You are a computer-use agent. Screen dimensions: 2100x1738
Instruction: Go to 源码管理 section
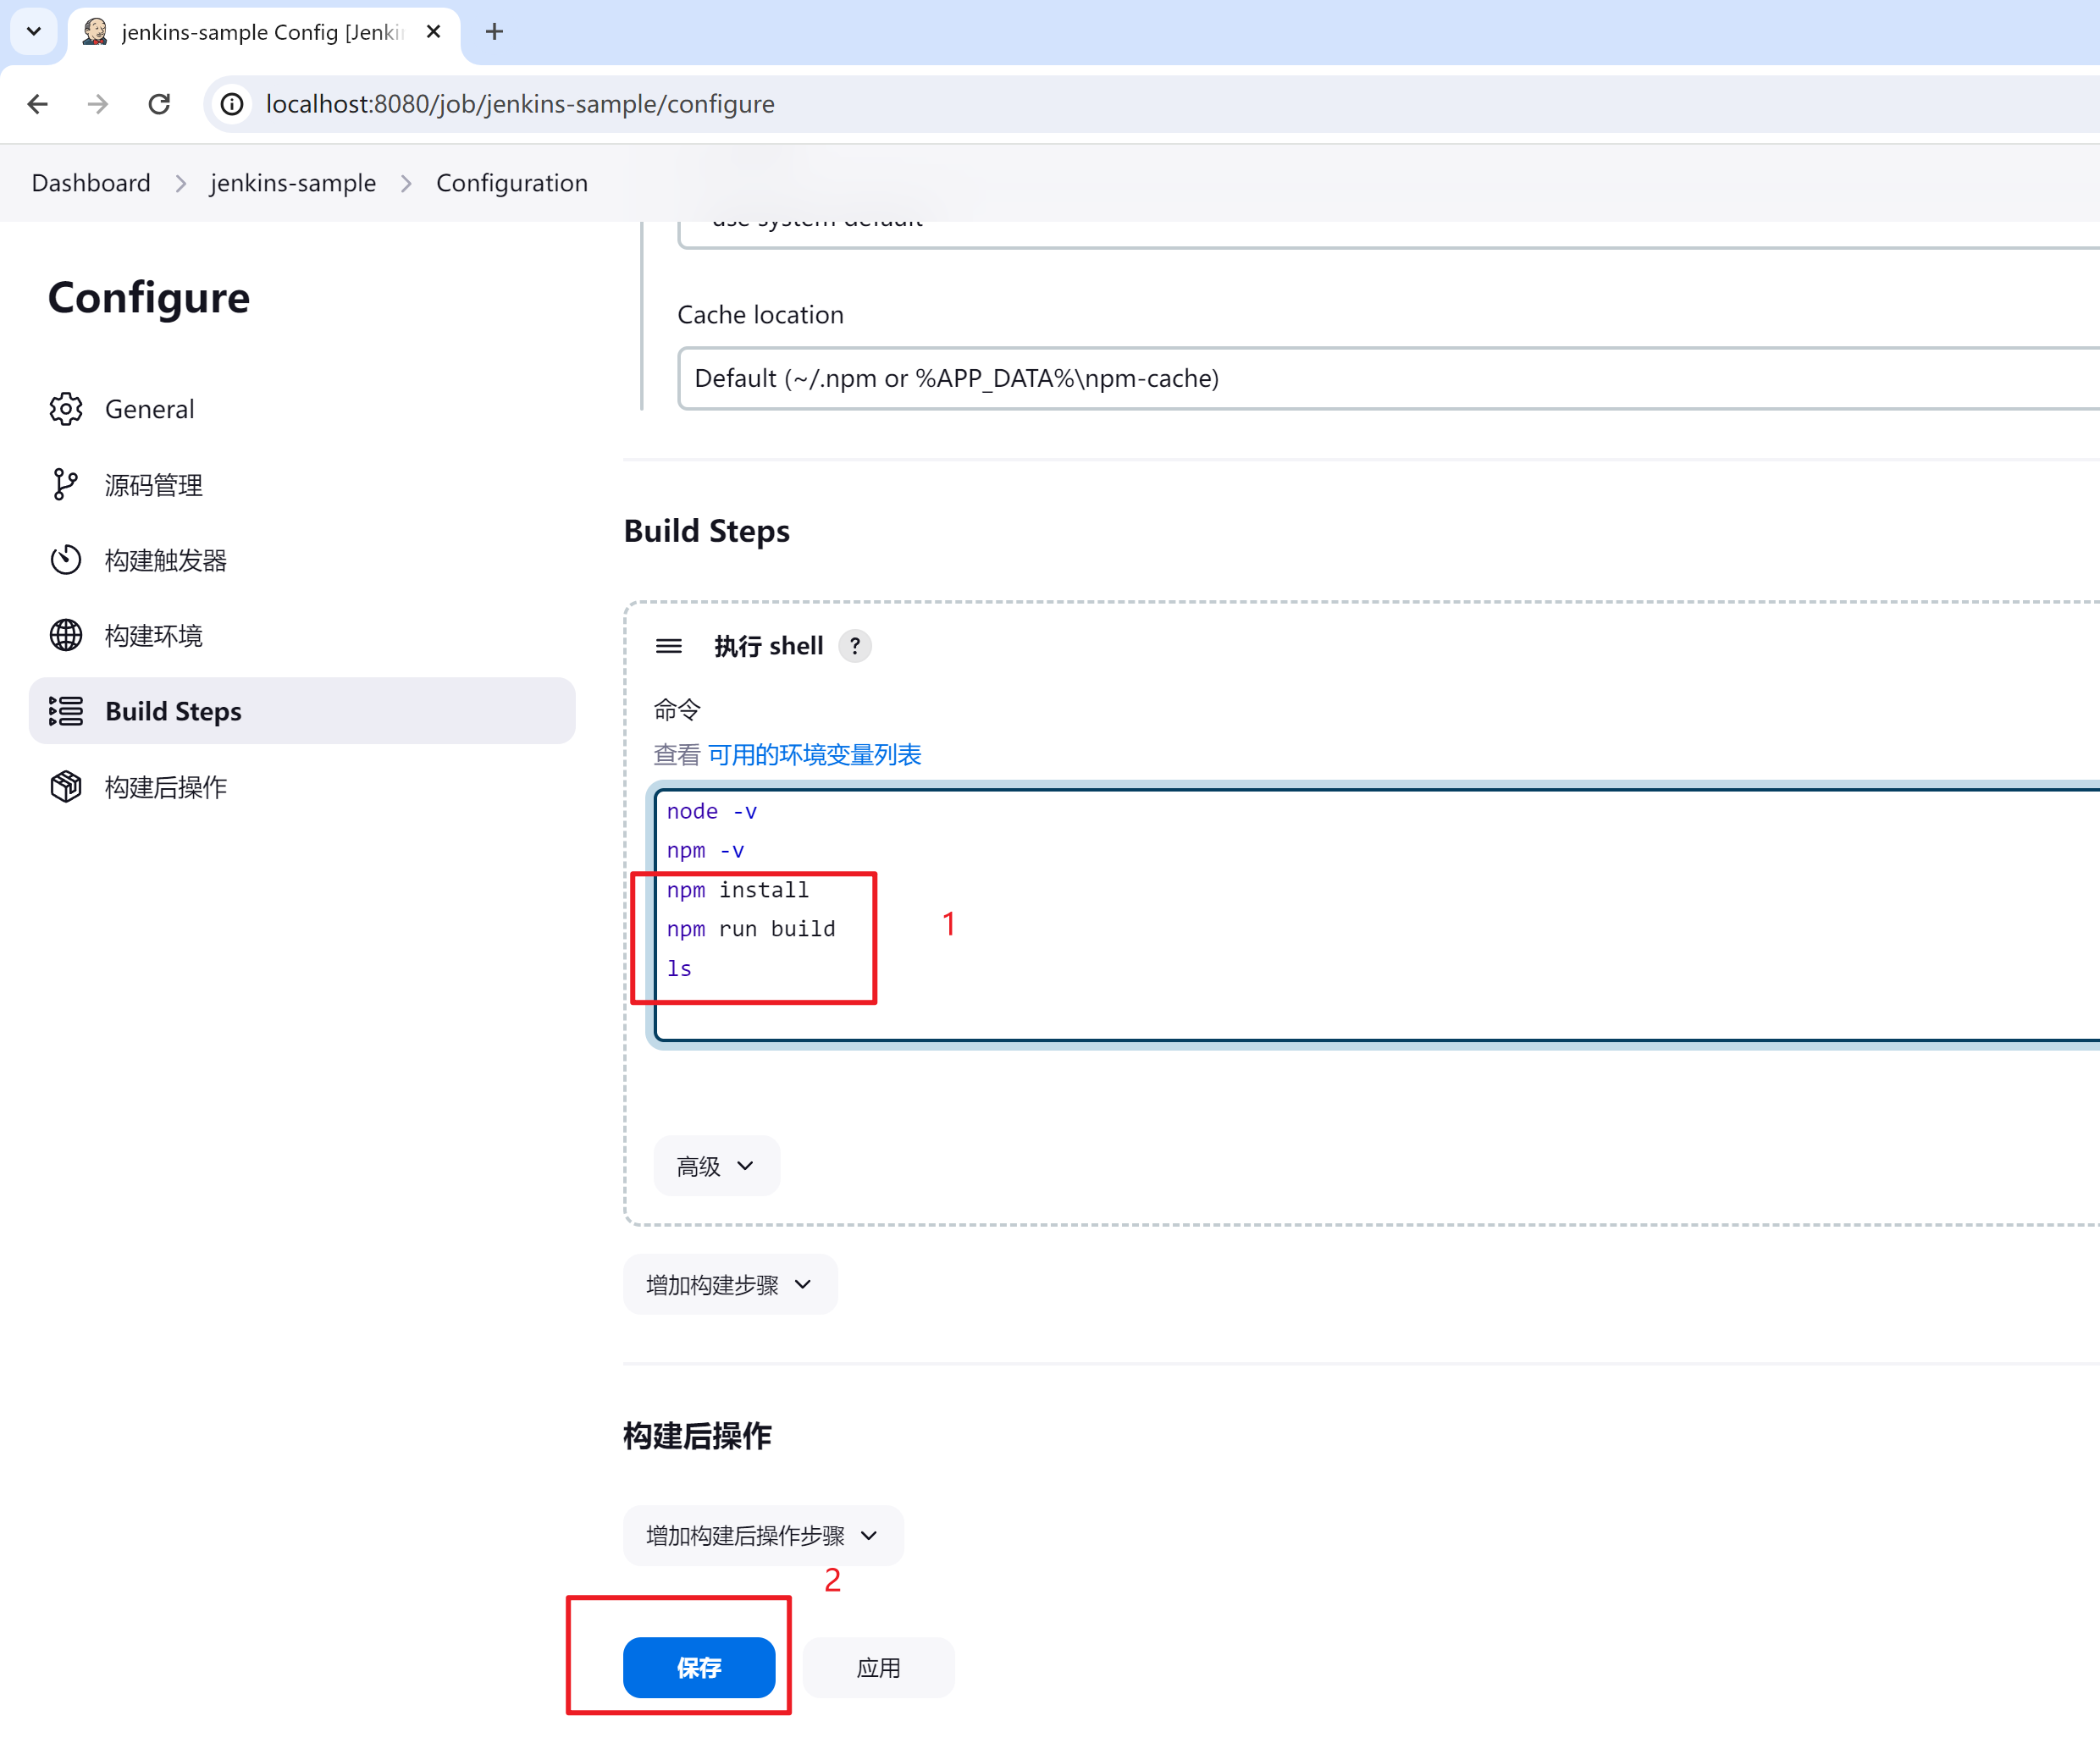tap(302, 485)
